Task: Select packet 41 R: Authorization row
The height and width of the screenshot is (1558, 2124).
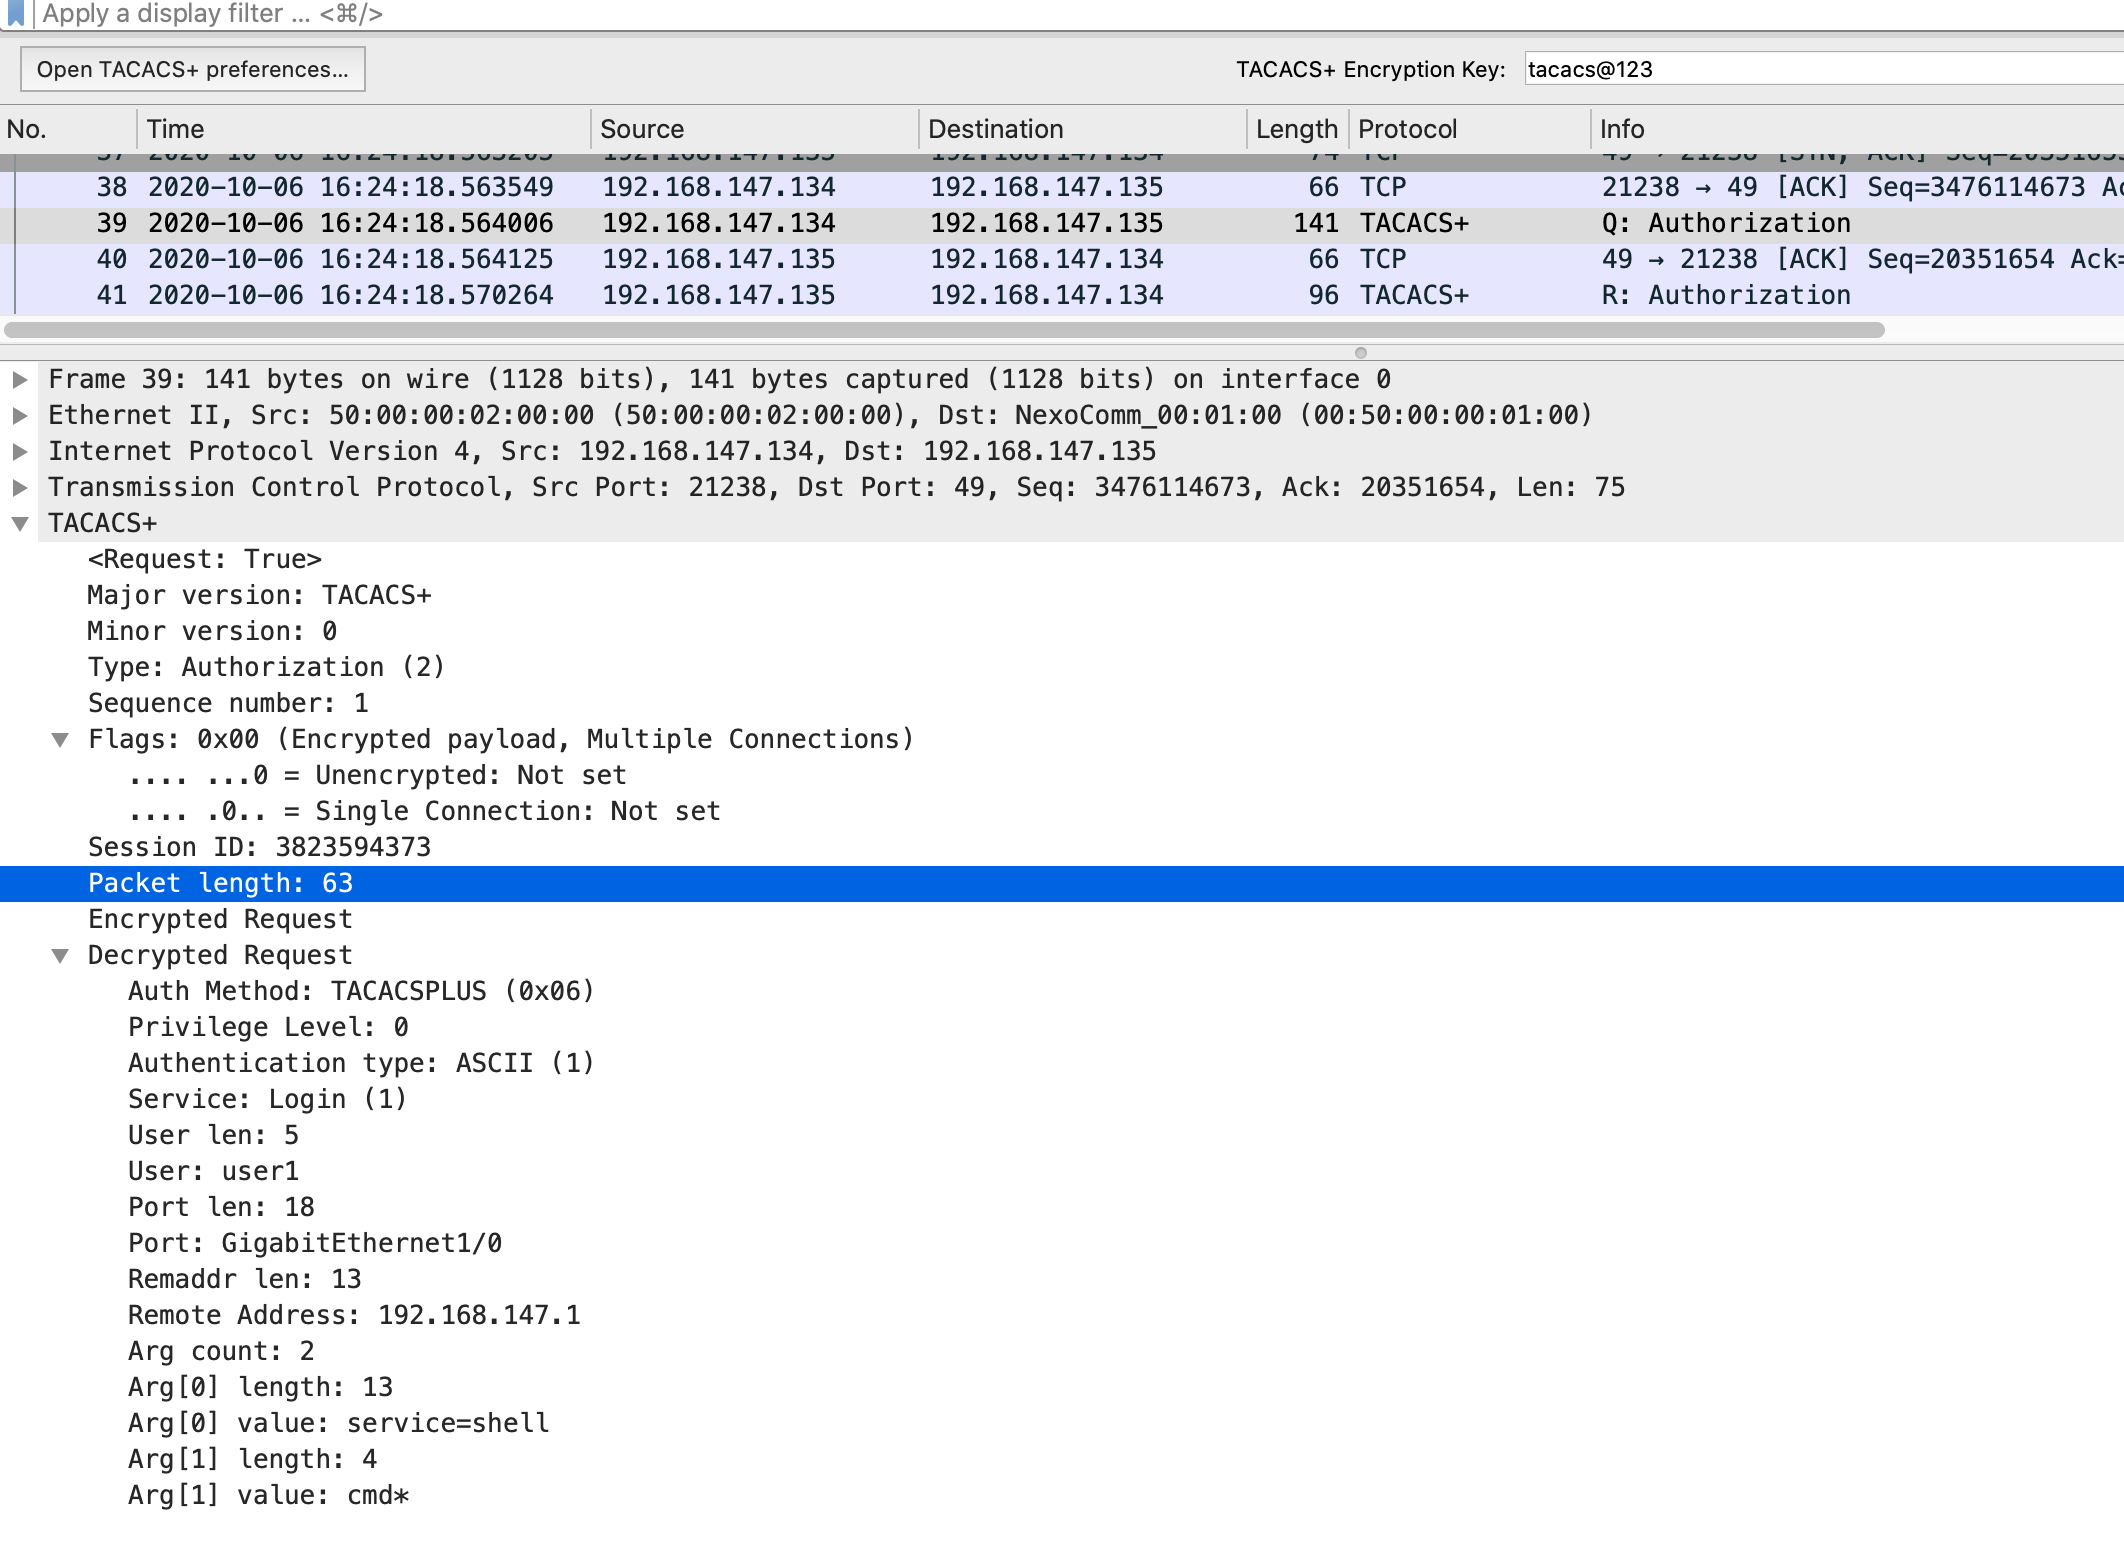Action: tap(1000, 295)
